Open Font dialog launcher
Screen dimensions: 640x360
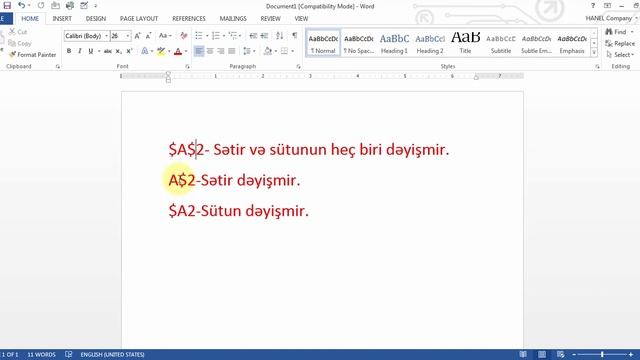click(x=187, y=66)
